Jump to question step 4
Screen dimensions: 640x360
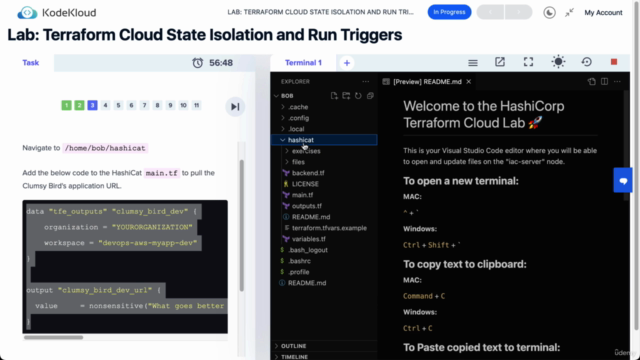(105, 105)
